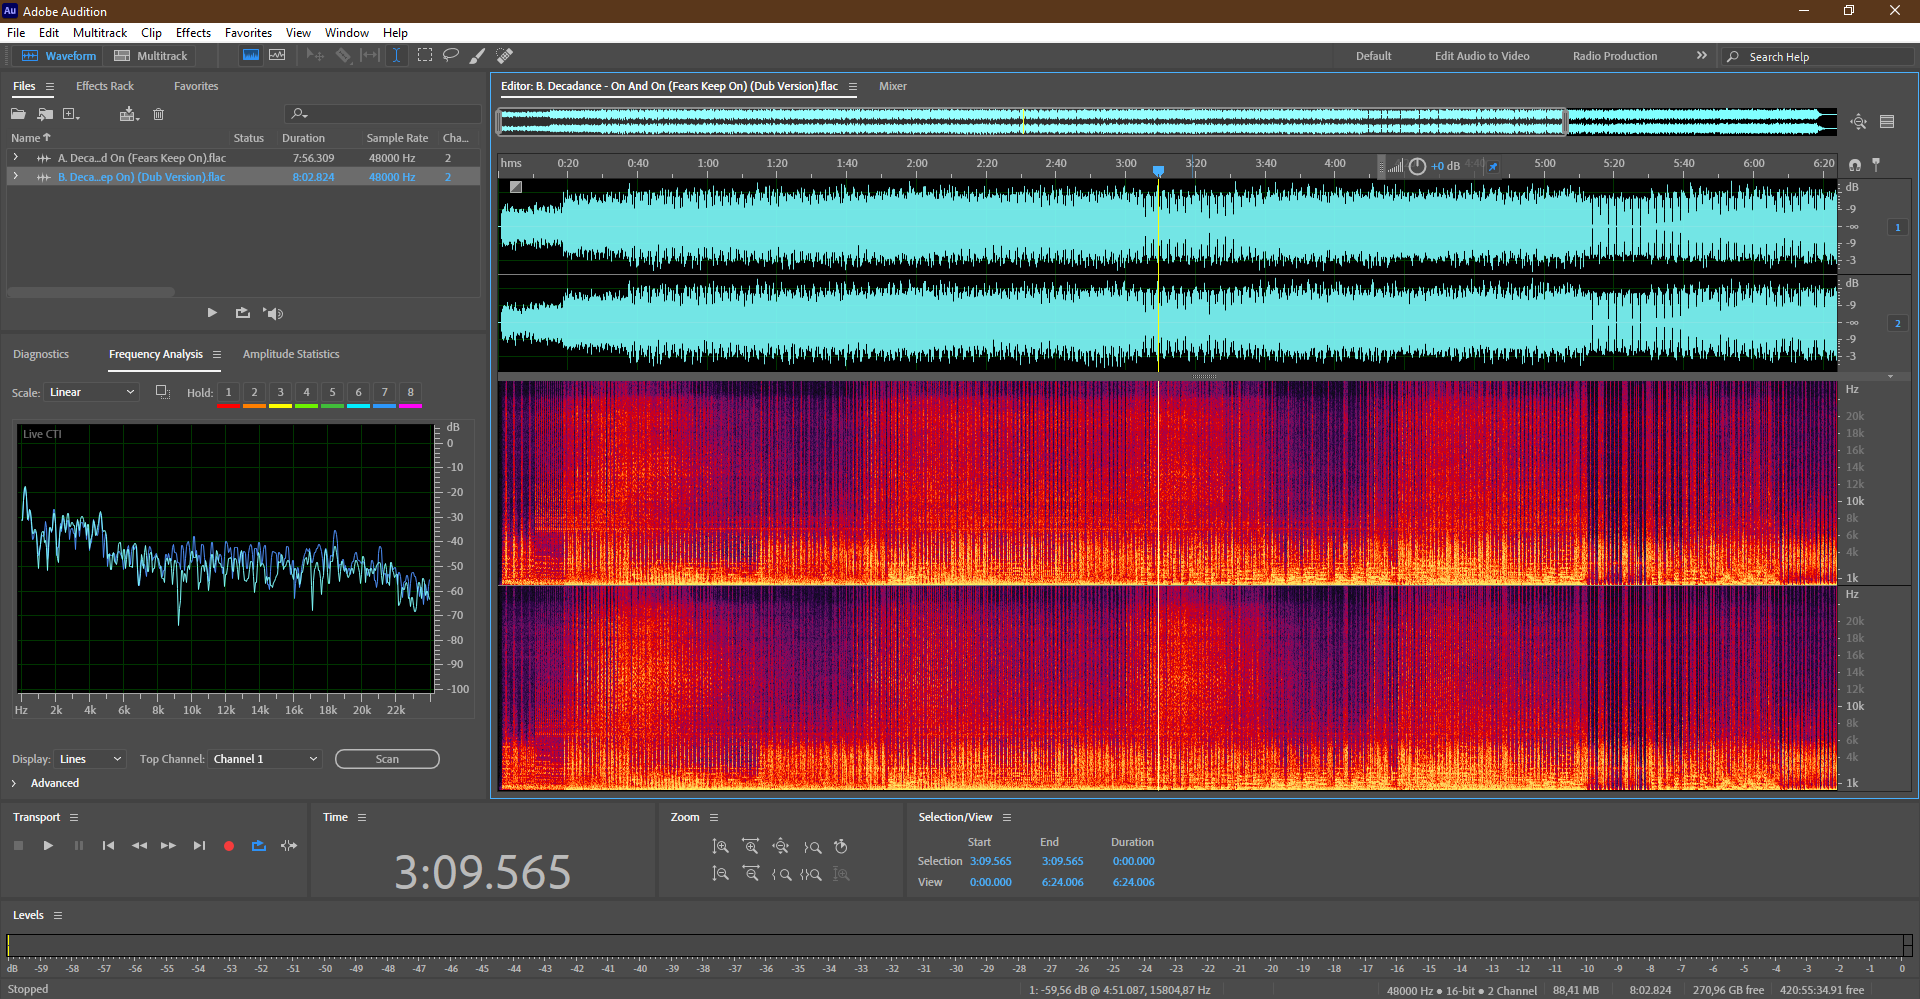Screen dimensions: 1920x999
Task: Expand A. Decadance file row
Action: pyautogui.click(x=15, y=158)
